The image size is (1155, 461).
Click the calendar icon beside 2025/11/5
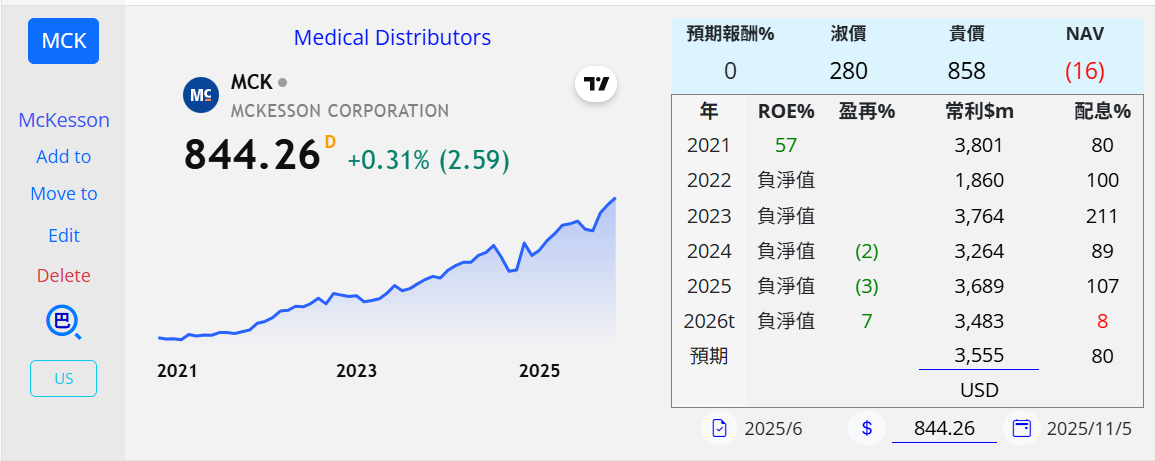pyautogui.click(x=1021, y=428)
